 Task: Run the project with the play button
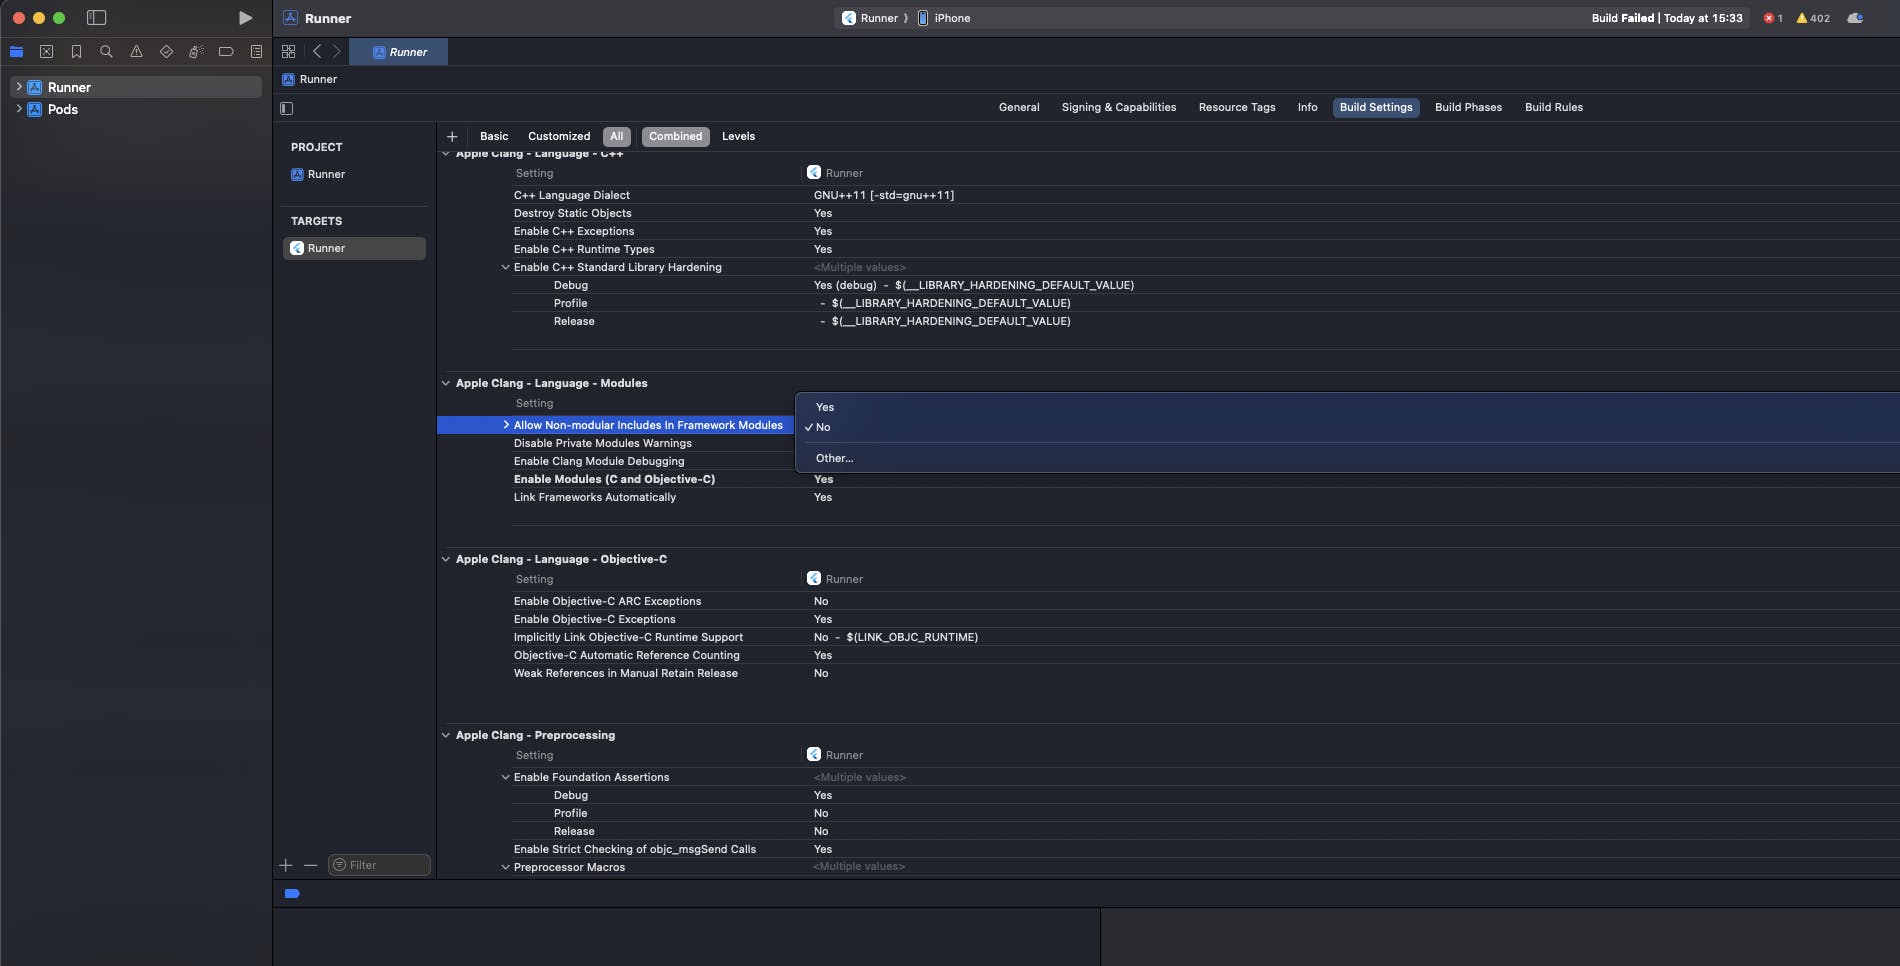[x=245, y=18]
